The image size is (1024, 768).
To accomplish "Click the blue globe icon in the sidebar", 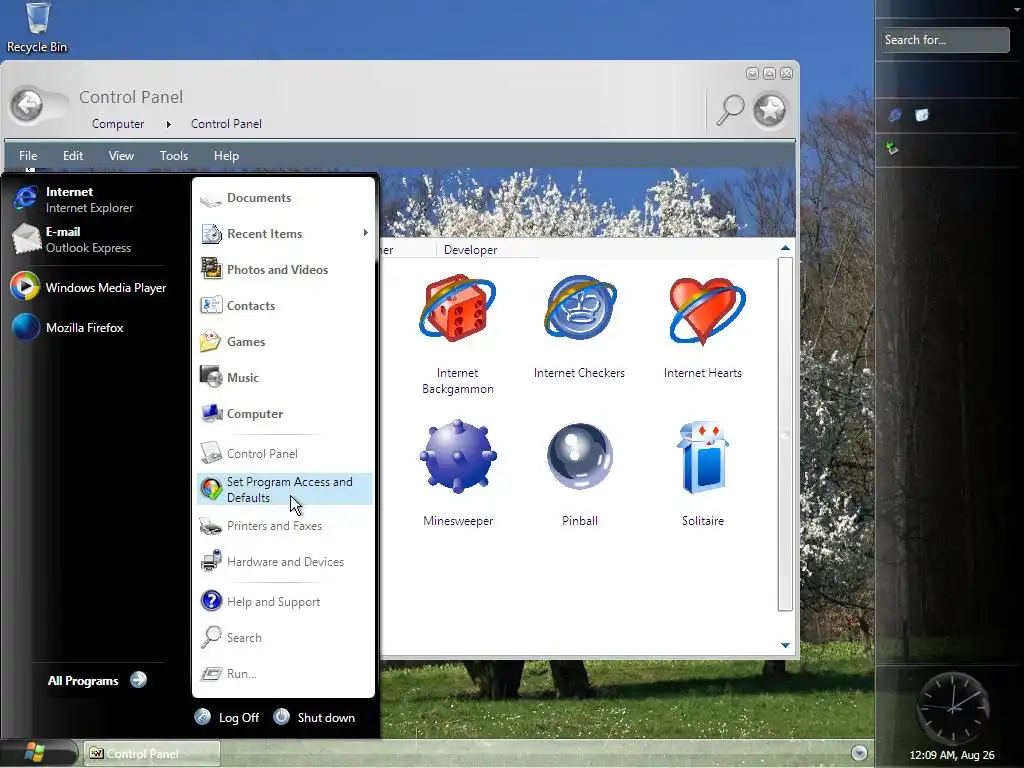I will (895, 115).
